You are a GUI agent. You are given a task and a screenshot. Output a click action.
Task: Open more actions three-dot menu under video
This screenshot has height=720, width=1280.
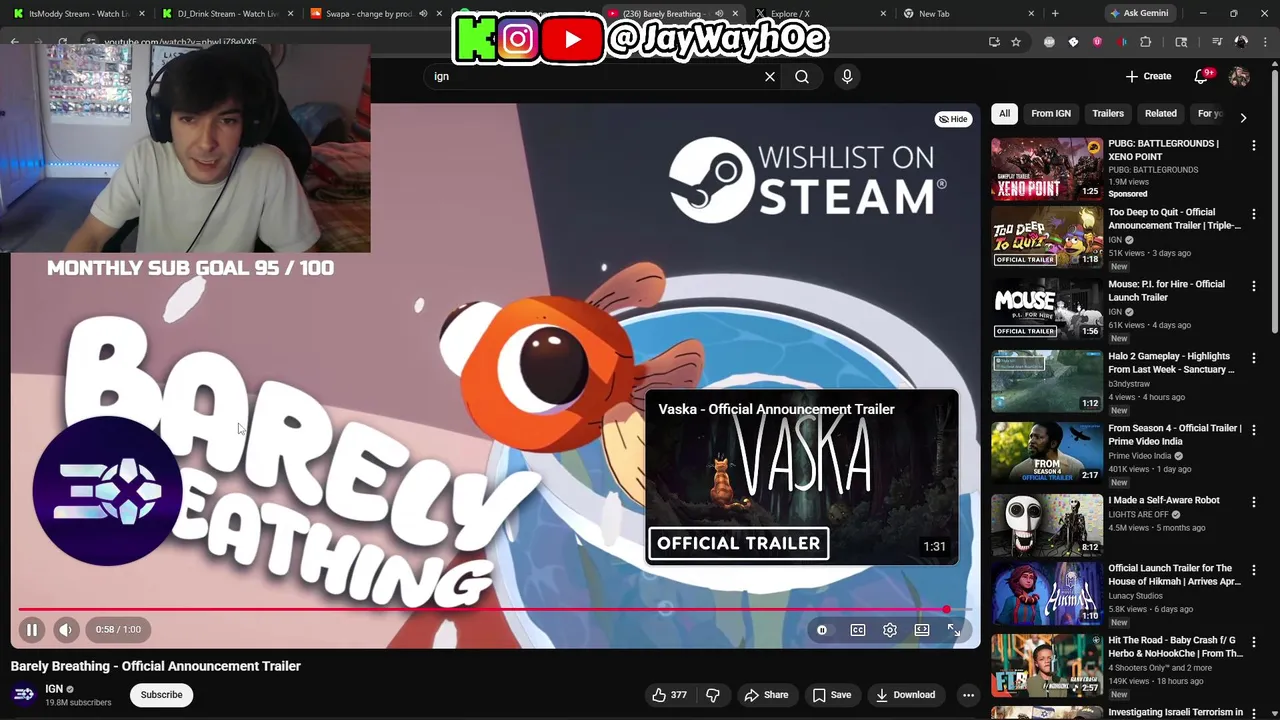968,695
